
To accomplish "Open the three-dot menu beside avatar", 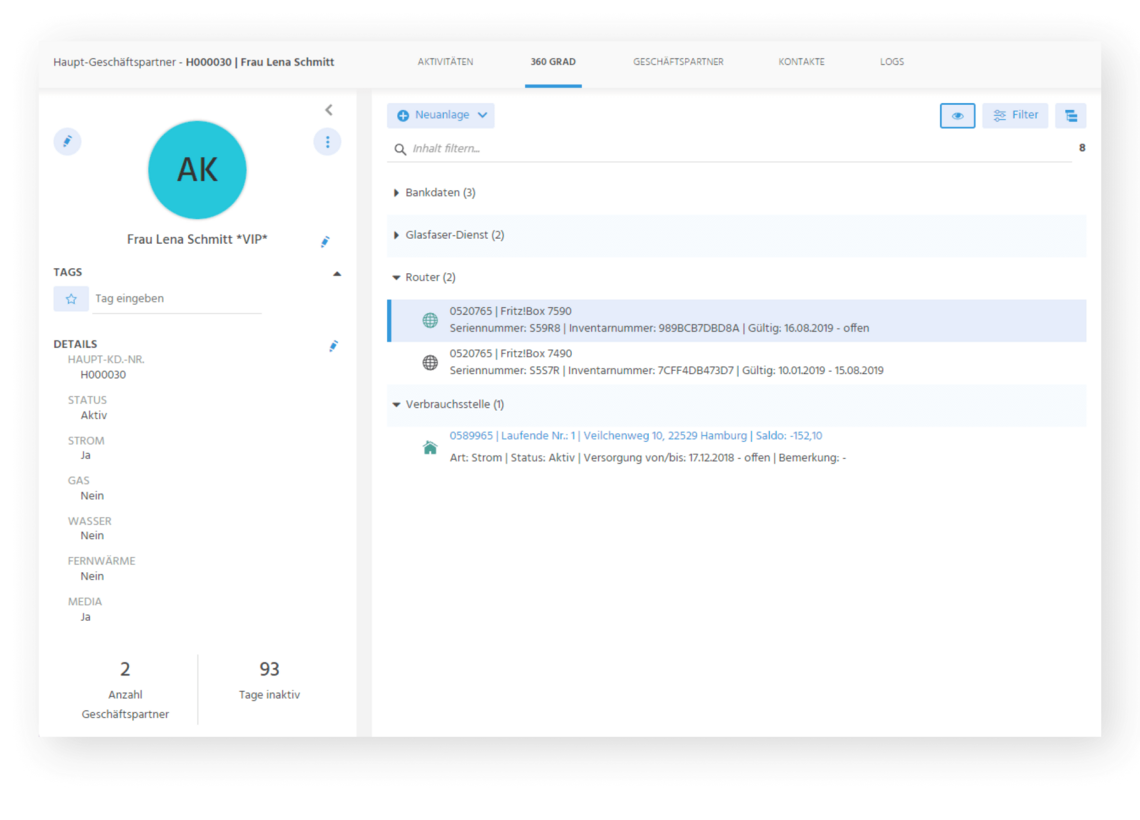I will pos(327,142).
